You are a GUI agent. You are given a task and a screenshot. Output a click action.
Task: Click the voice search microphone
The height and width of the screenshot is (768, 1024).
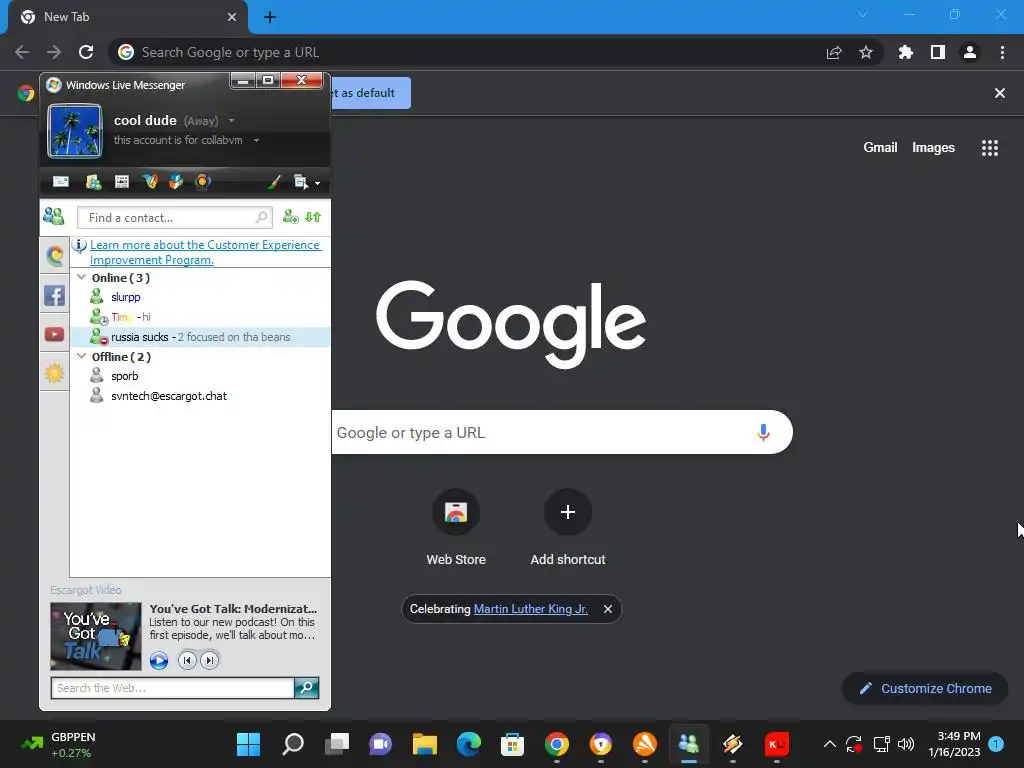pyautogui.click(x=763, y=432)
